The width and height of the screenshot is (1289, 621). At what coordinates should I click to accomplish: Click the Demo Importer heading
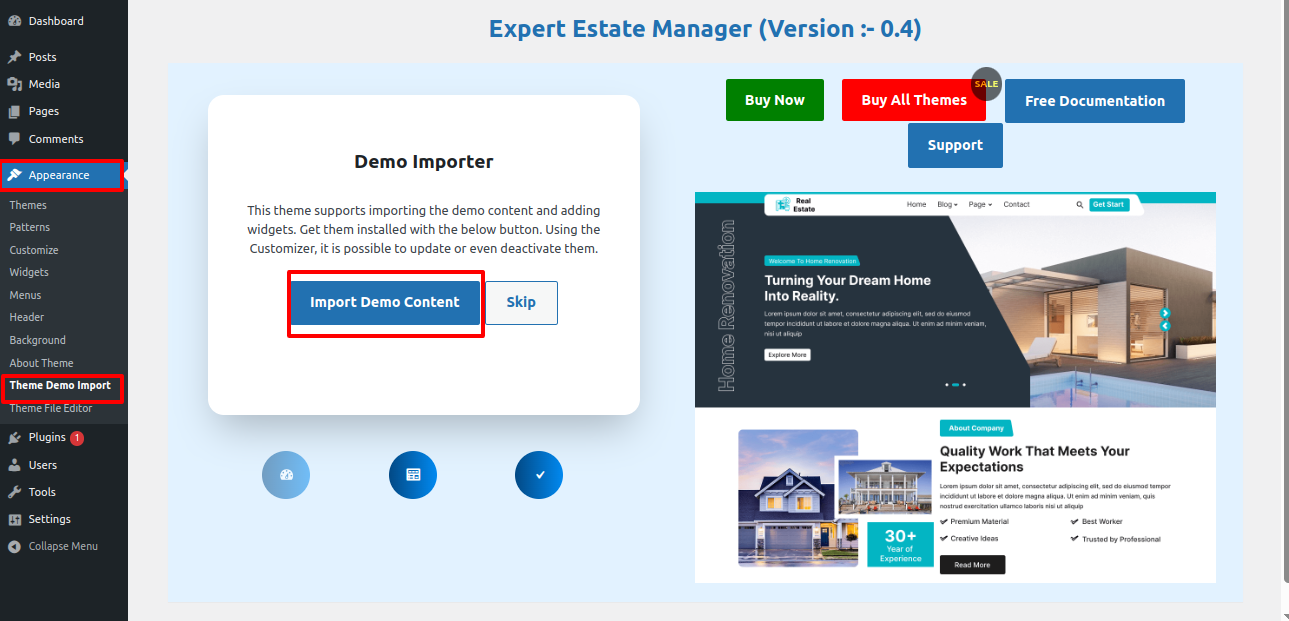[x=424, y=161]
